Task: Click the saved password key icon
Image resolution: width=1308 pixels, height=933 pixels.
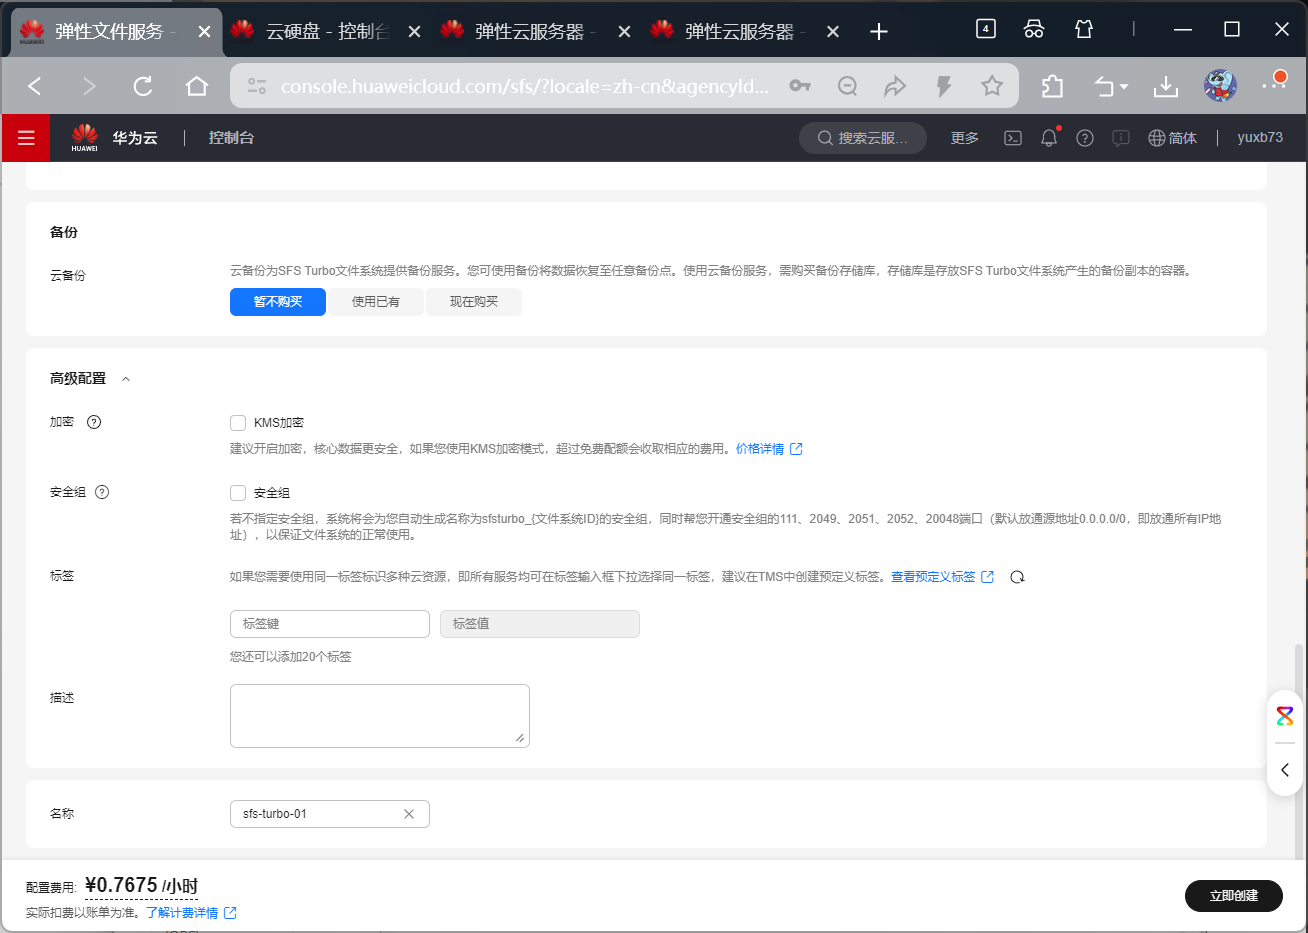Action: coord(800,86)
